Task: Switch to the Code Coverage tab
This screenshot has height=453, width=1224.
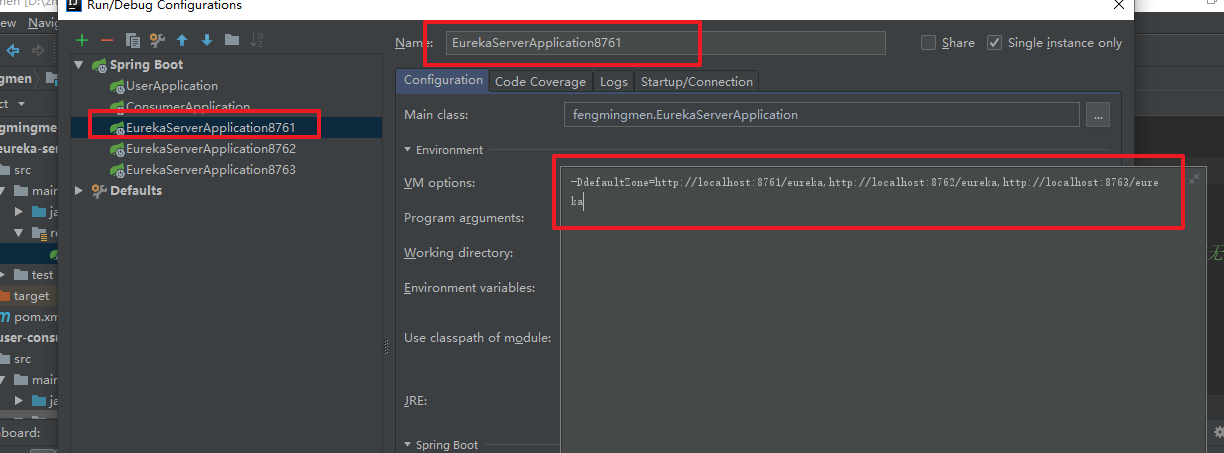Action: (x=540, y=82)
